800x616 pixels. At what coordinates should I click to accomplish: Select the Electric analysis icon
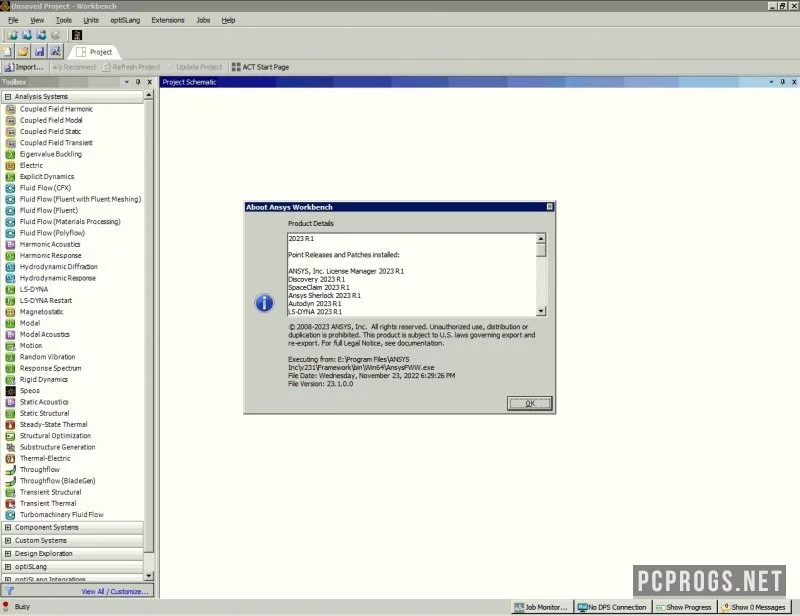[10, 165]
